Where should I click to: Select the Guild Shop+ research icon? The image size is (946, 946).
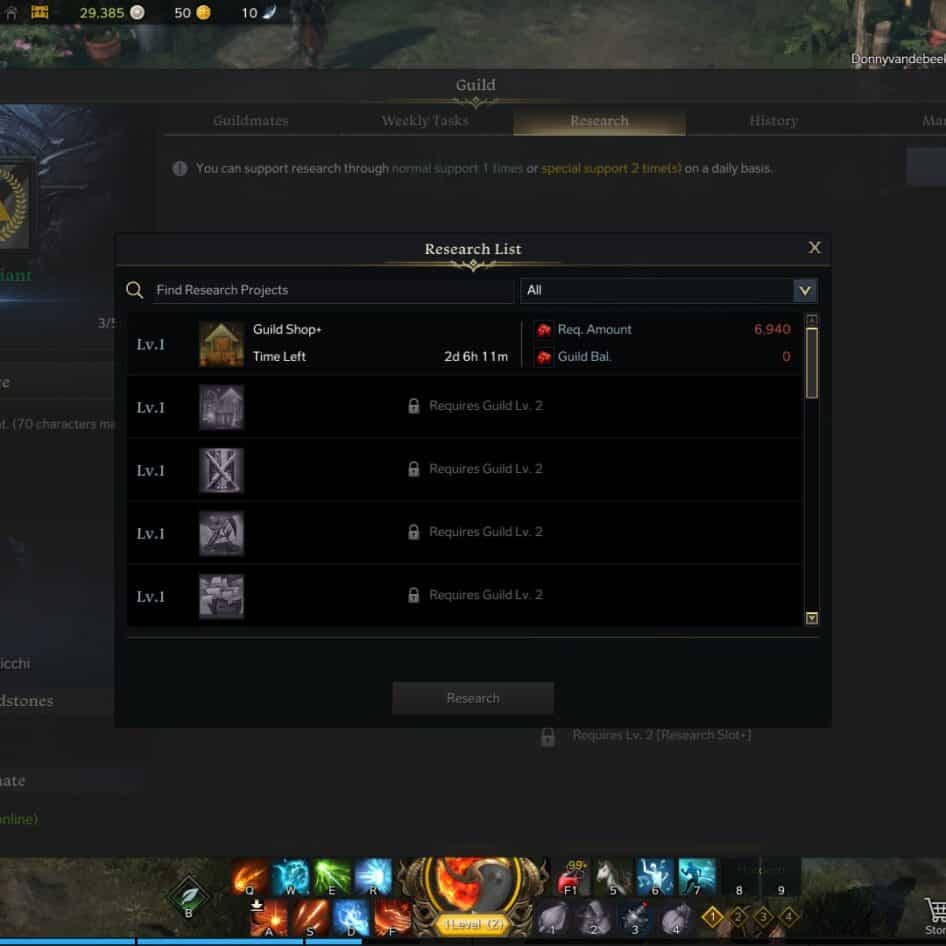(221, 344)
